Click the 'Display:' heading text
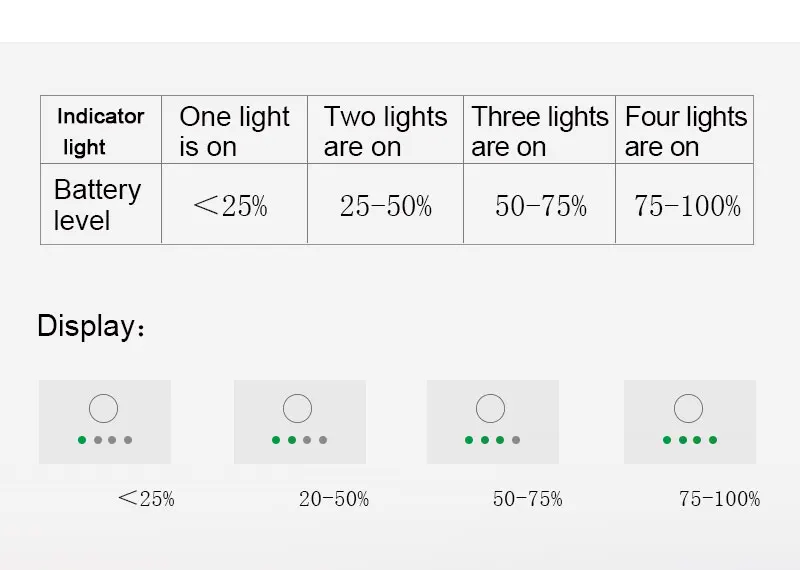The image size is (800, 570). (91, 326)
